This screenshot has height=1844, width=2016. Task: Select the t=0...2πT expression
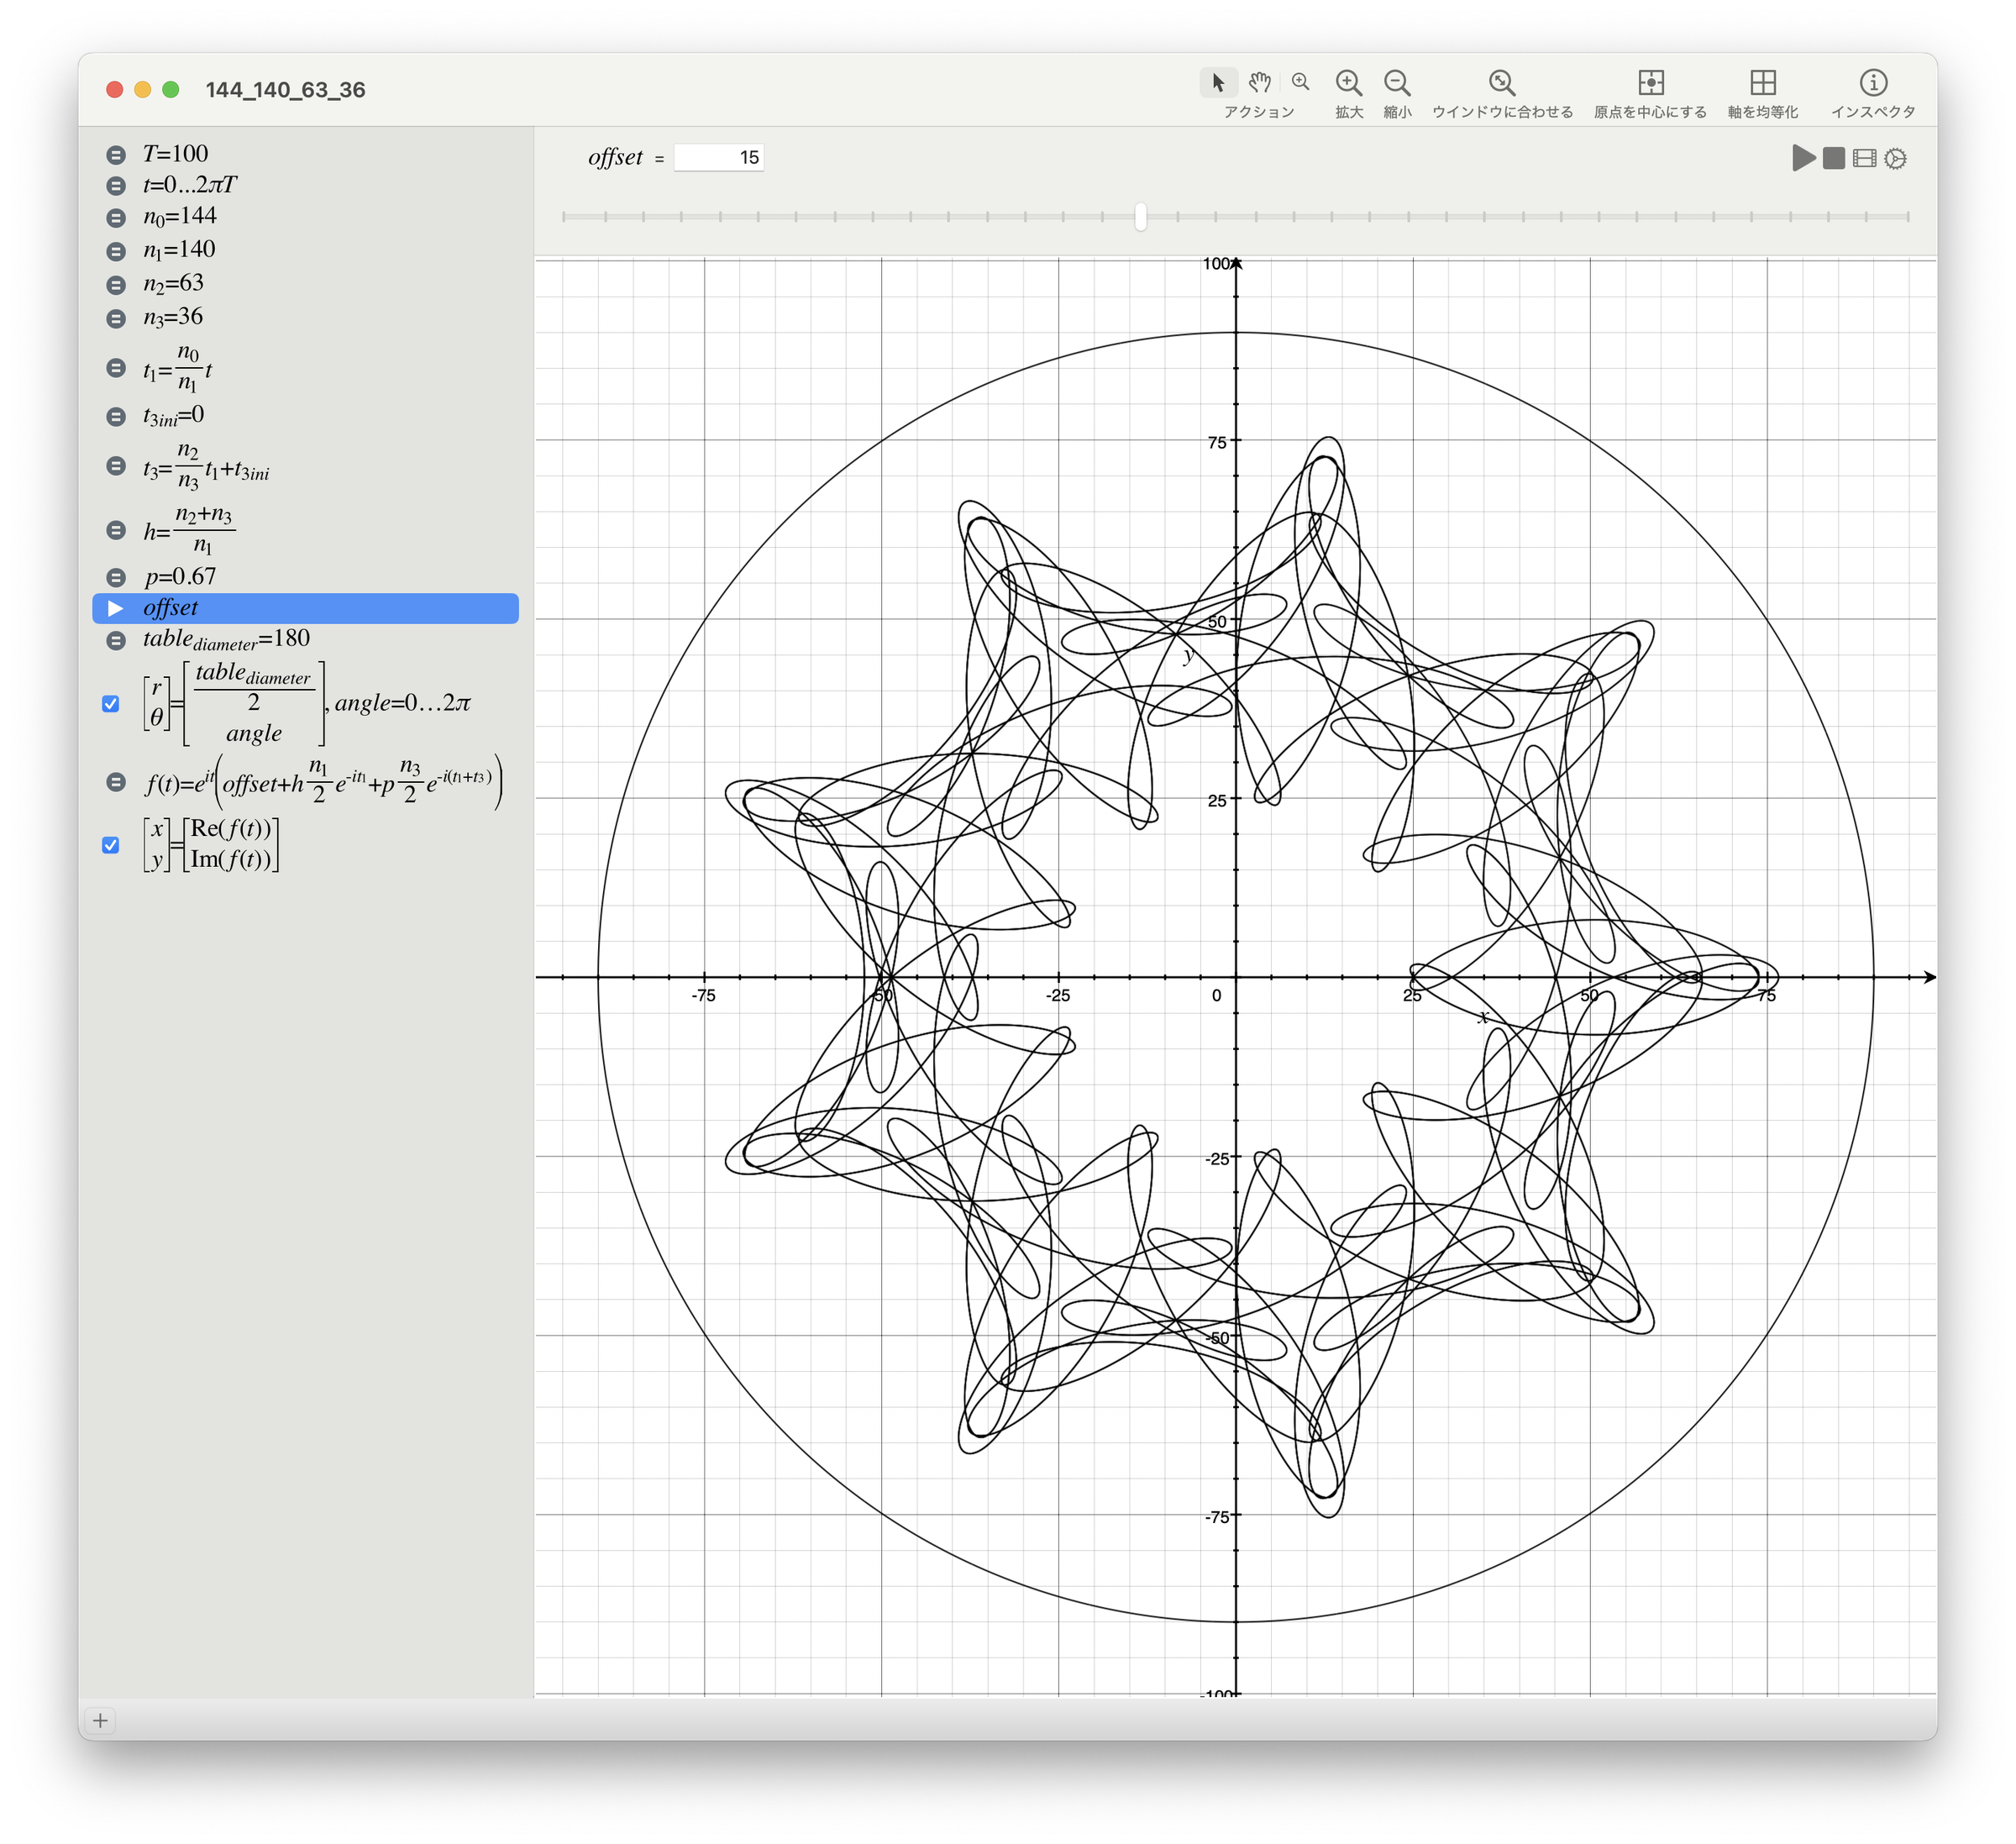tap(190, 185)
